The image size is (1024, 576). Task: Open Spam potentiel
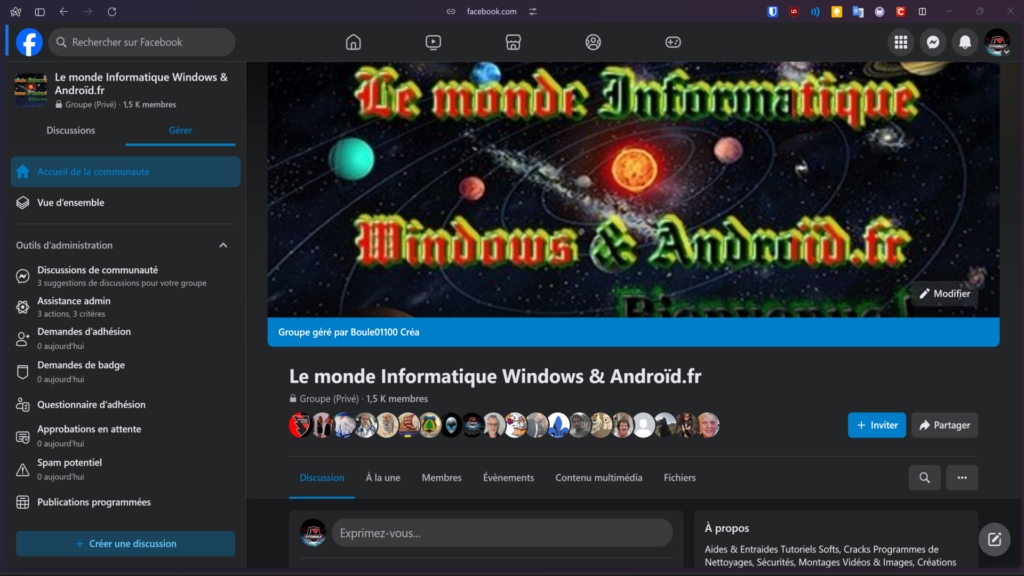click(125, 469)
